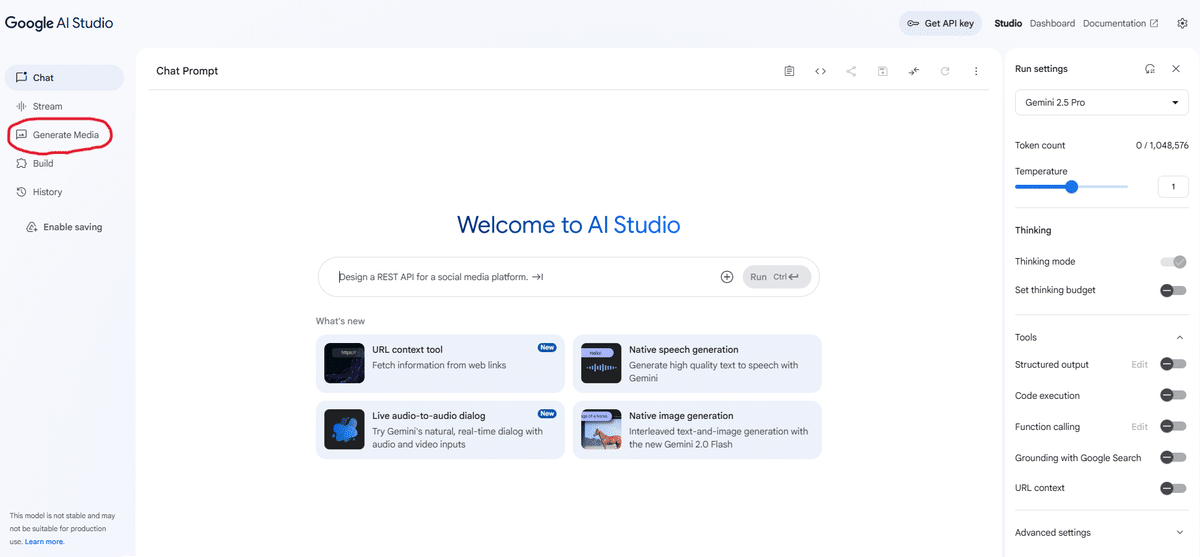Image resolution: width=1200 pixels, height=557 pixels.
Task: Click the Get code icon
Action: click(x=820, y=71)
